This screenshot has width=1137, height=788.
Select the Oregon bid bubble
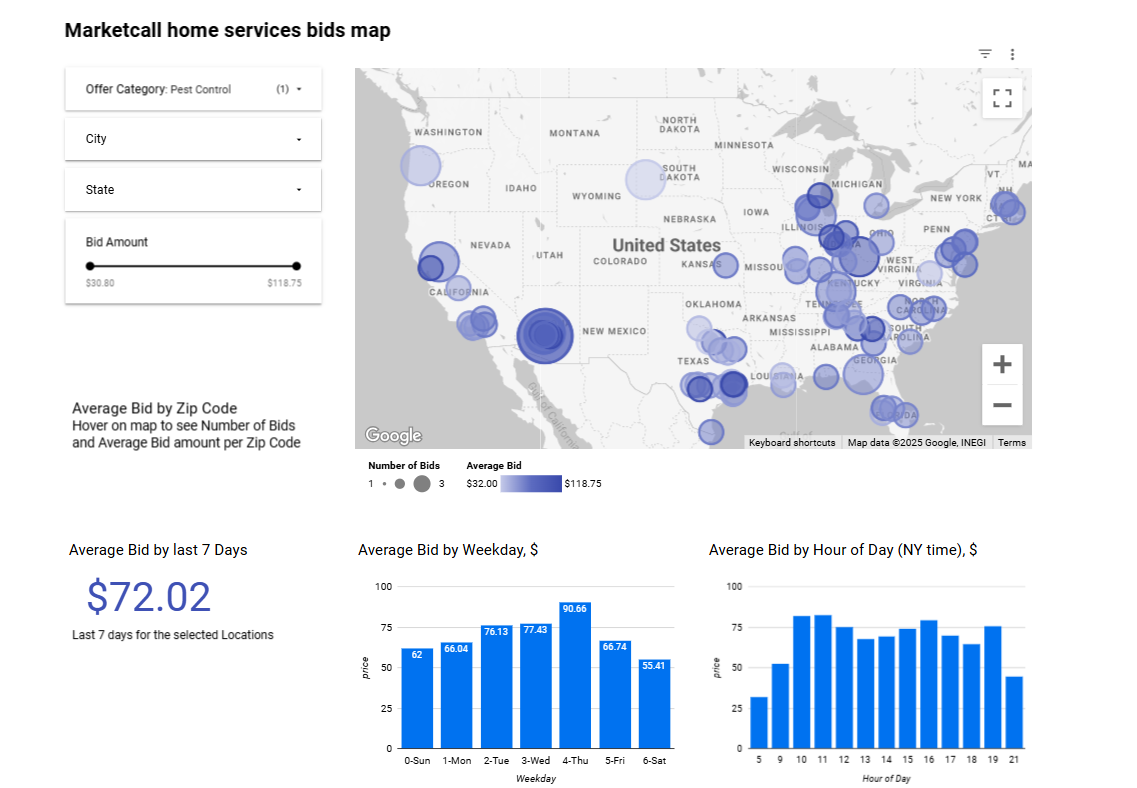coord(421,165)
